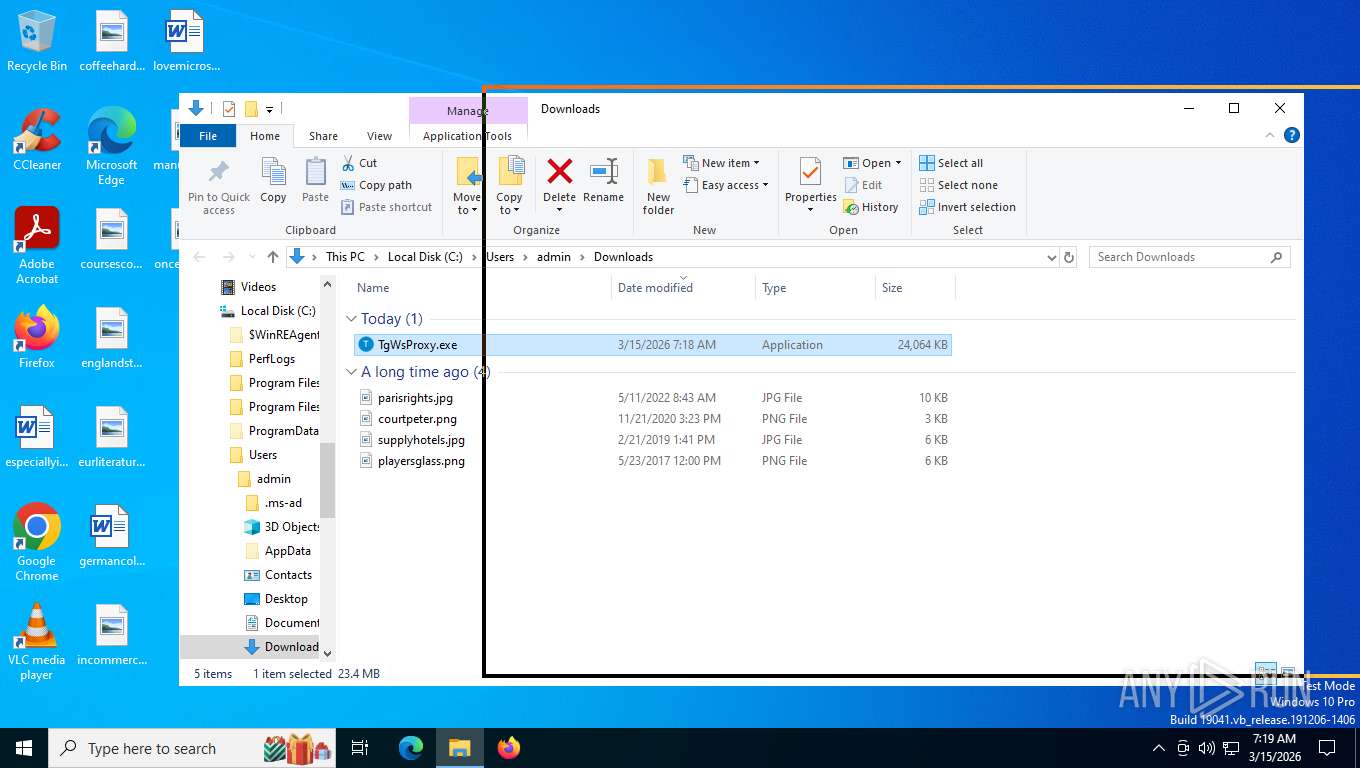
Task: Select AppData folder in navigation tree
Action: coord(287,551)
